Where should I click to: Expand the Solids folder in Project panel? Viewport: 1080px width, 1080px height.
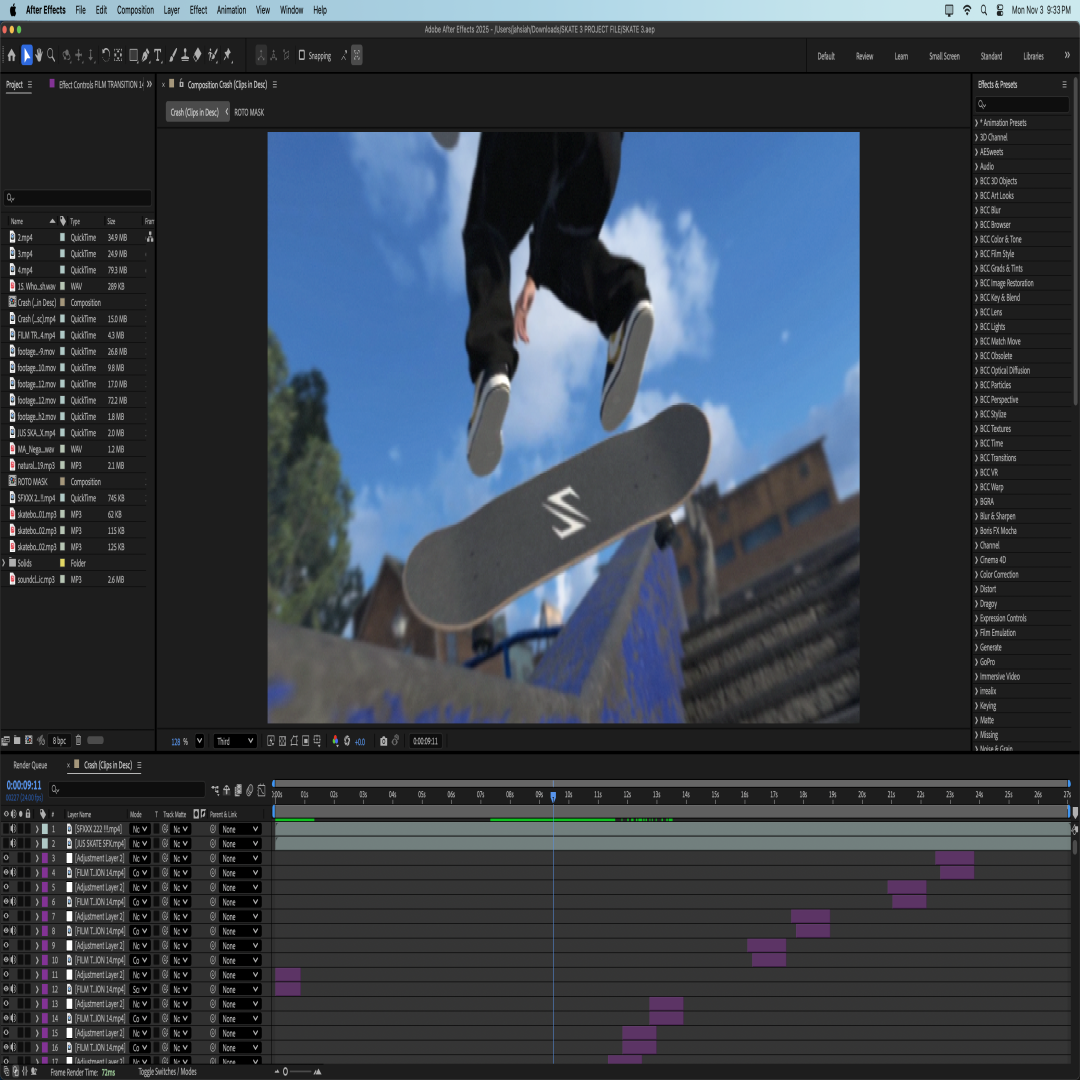pos(3,563)
